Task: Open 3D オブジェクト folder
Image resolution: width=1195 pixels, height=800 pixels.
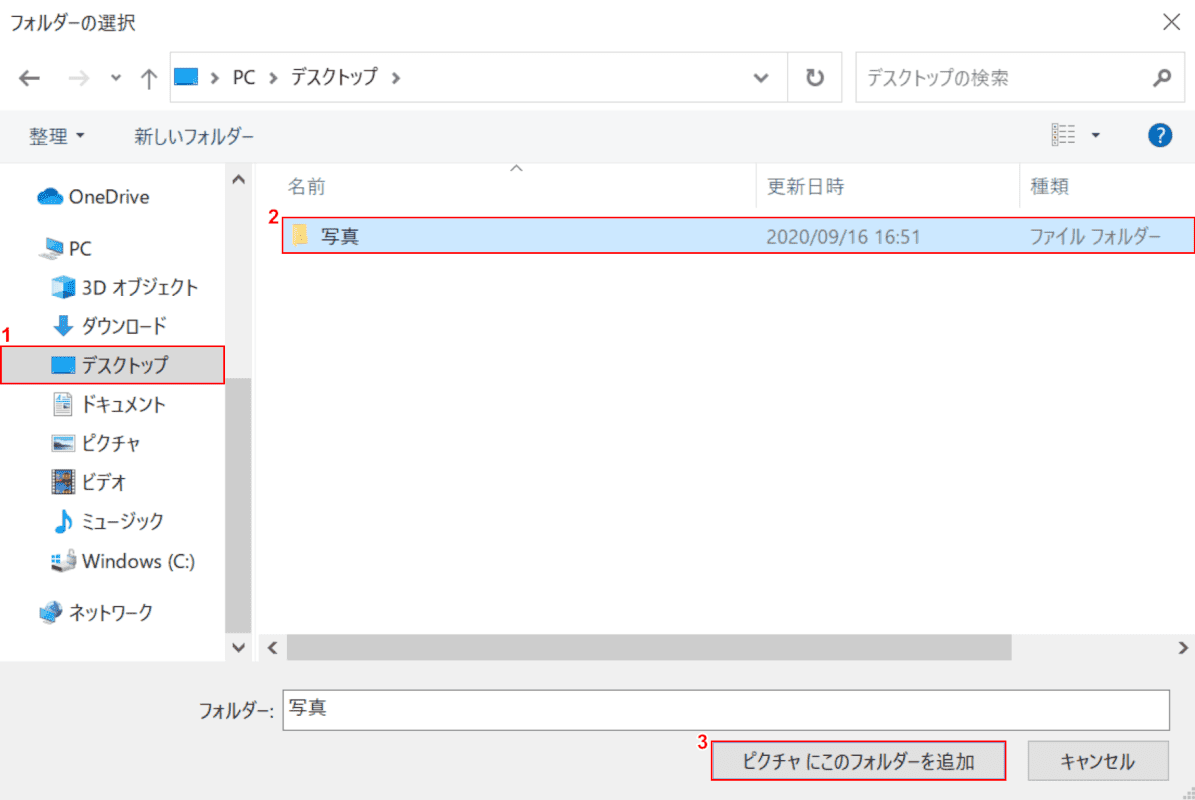Action: [139, 287]
